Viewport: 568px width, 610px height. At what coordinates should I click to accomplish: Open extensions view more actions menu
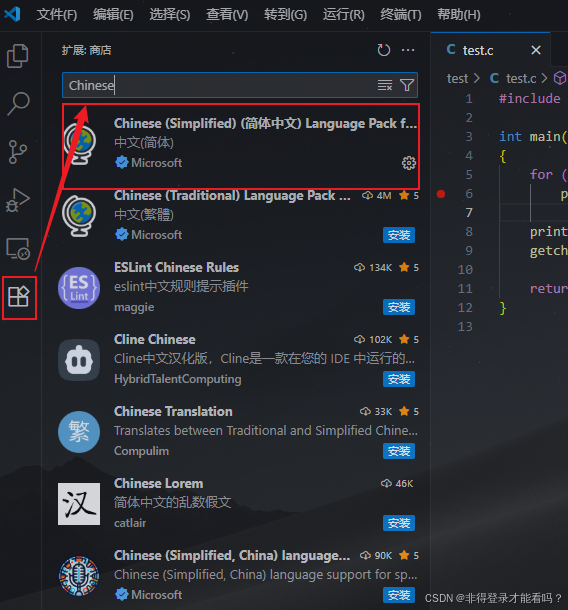[408, 50]
